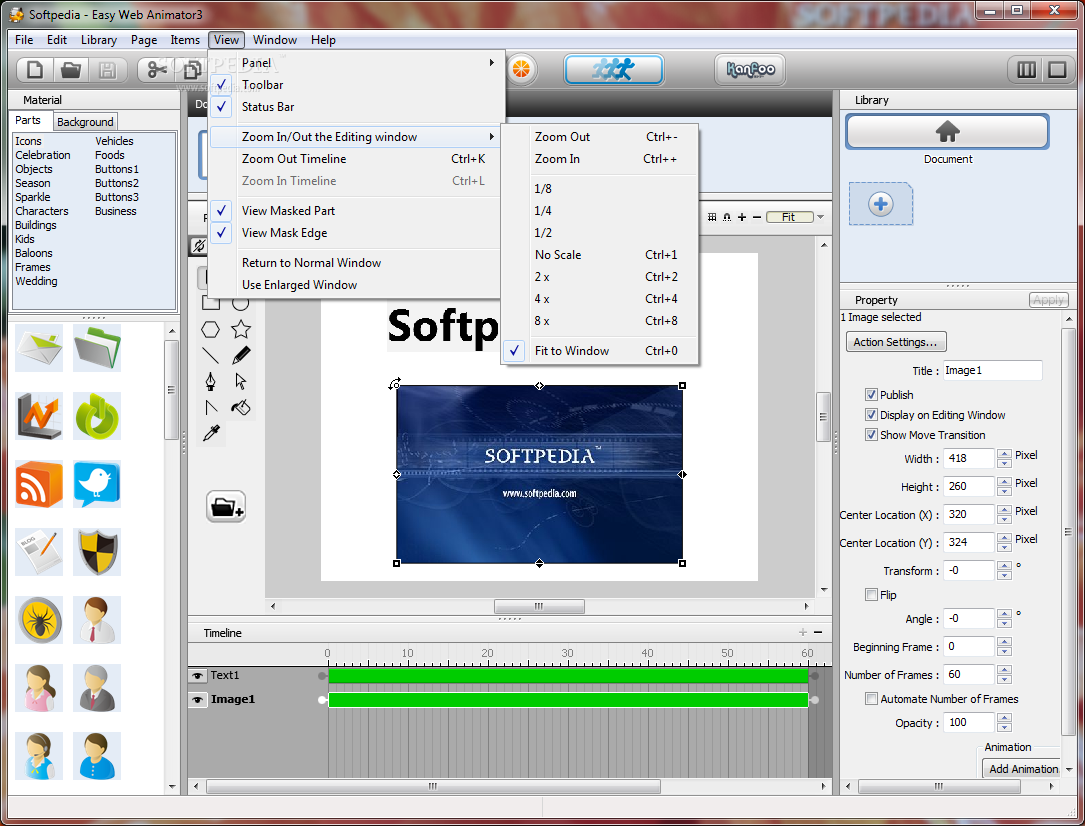Viewport: 1085px width, 826px height.
Task: Increase Number of Frames stepper
Action: [x=1005, y=670]
